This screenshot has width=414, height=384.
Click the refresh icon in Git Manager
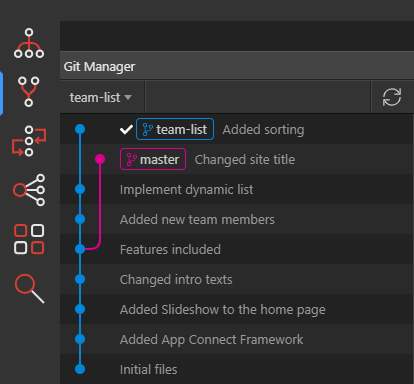(x=392, y=97)
